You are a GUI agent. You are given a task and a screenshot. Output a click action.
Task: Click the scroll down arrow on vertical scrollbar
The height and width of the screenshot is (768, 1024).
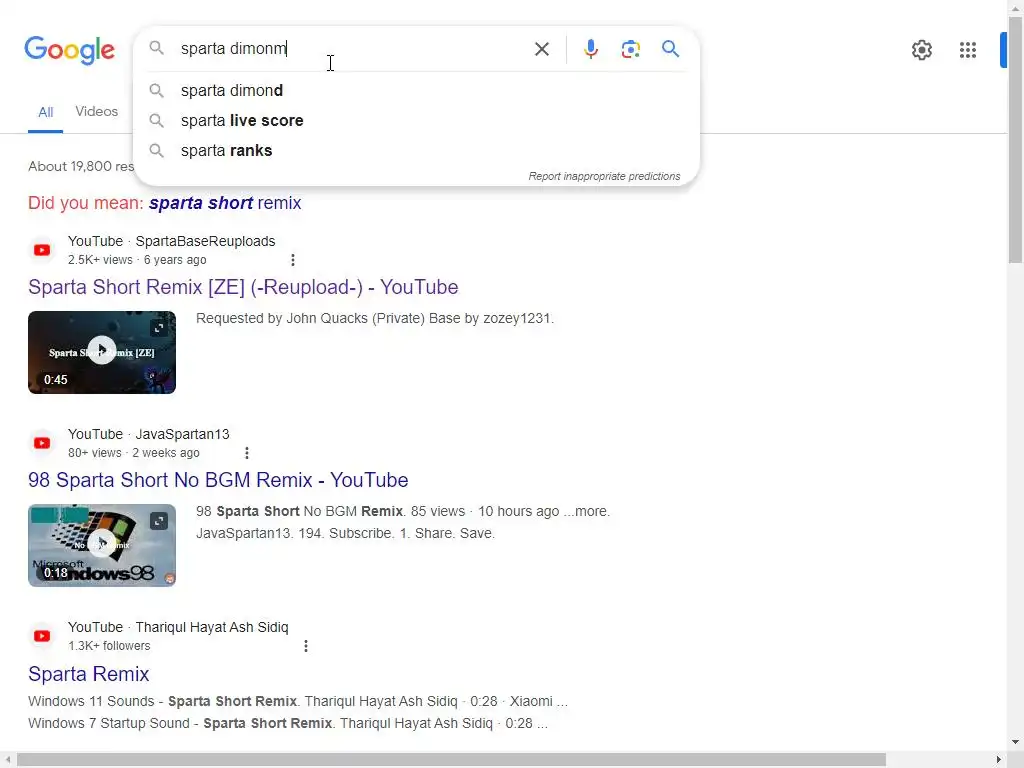pyautogui.click(x=1016, y=742)
